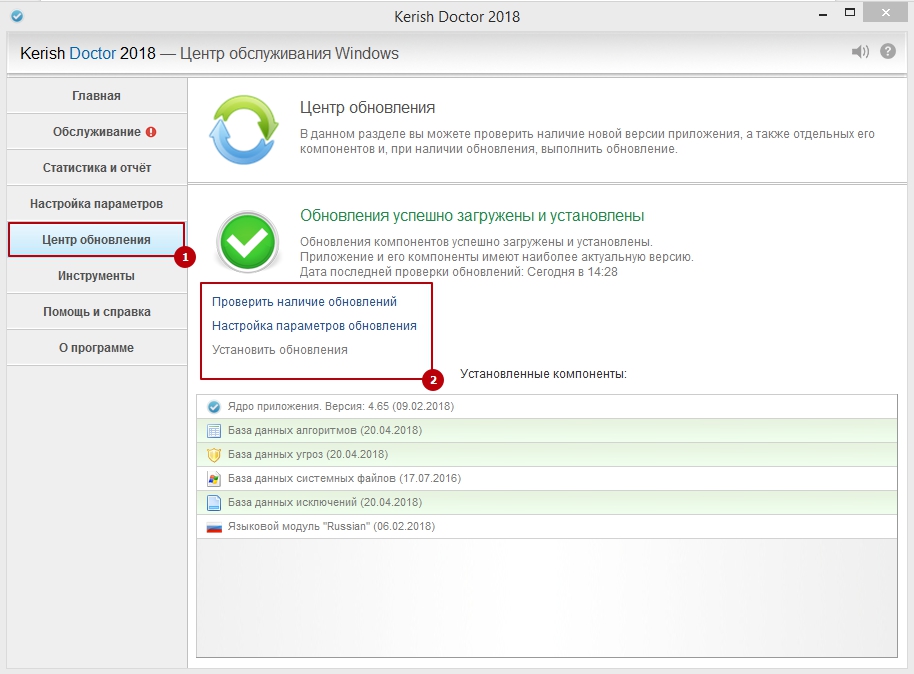Click the red alert badge beside Обслуживание
Image resolution: width=914 pixels, height=674 pixels.
coord(151,132)
